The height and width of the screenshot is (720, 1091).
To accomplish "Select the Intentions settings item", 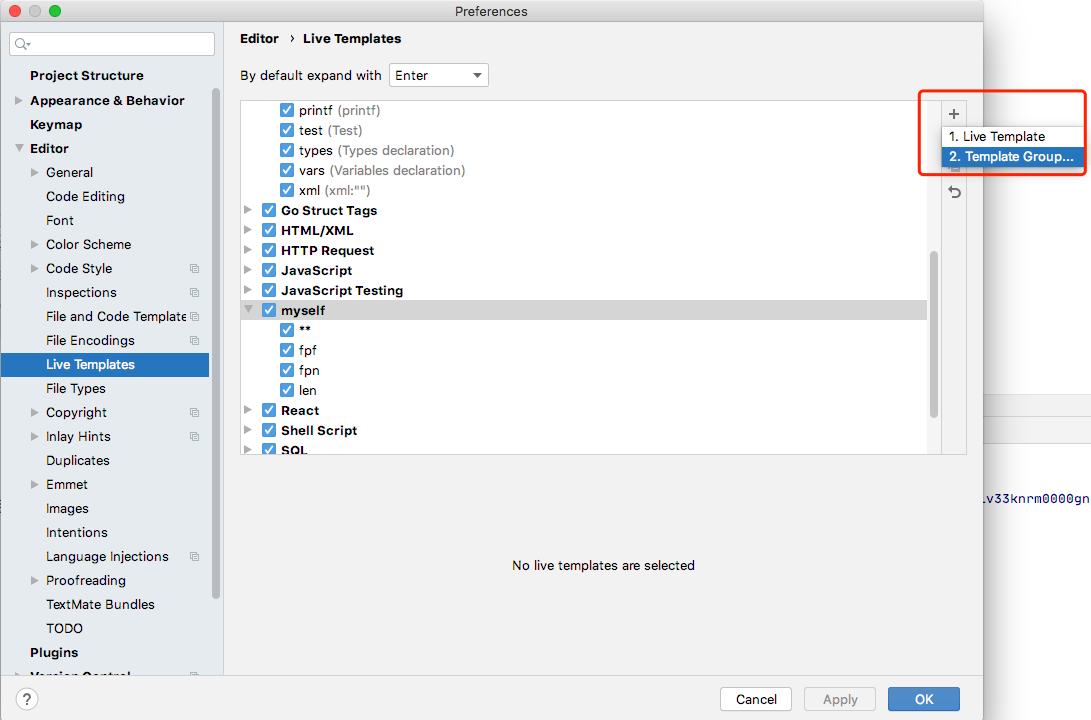I will point(77,533).
